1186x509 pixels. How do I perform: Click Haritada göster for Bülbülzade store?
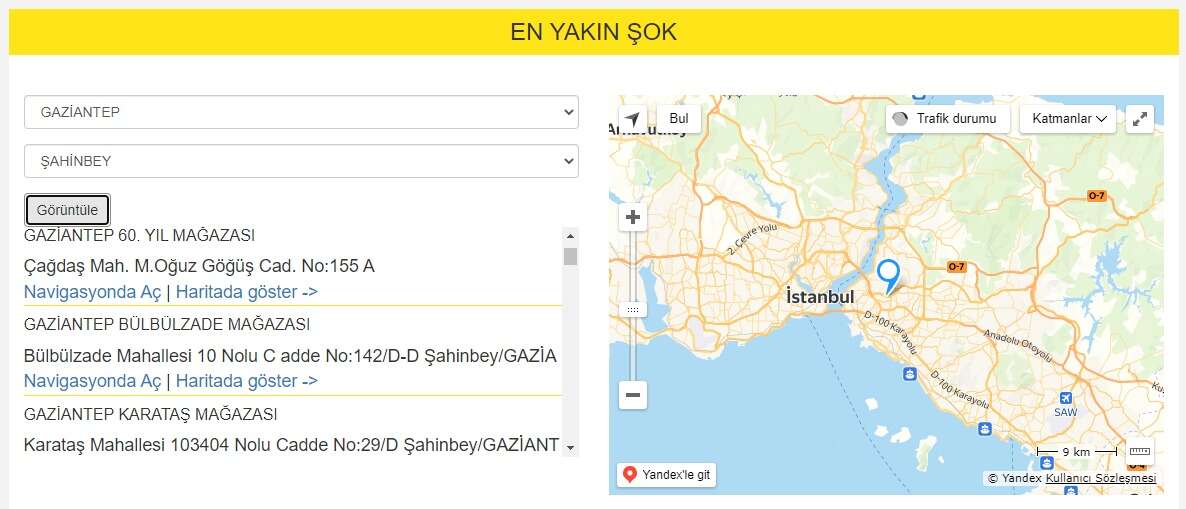pyautogui.click(x=247, y=381)
